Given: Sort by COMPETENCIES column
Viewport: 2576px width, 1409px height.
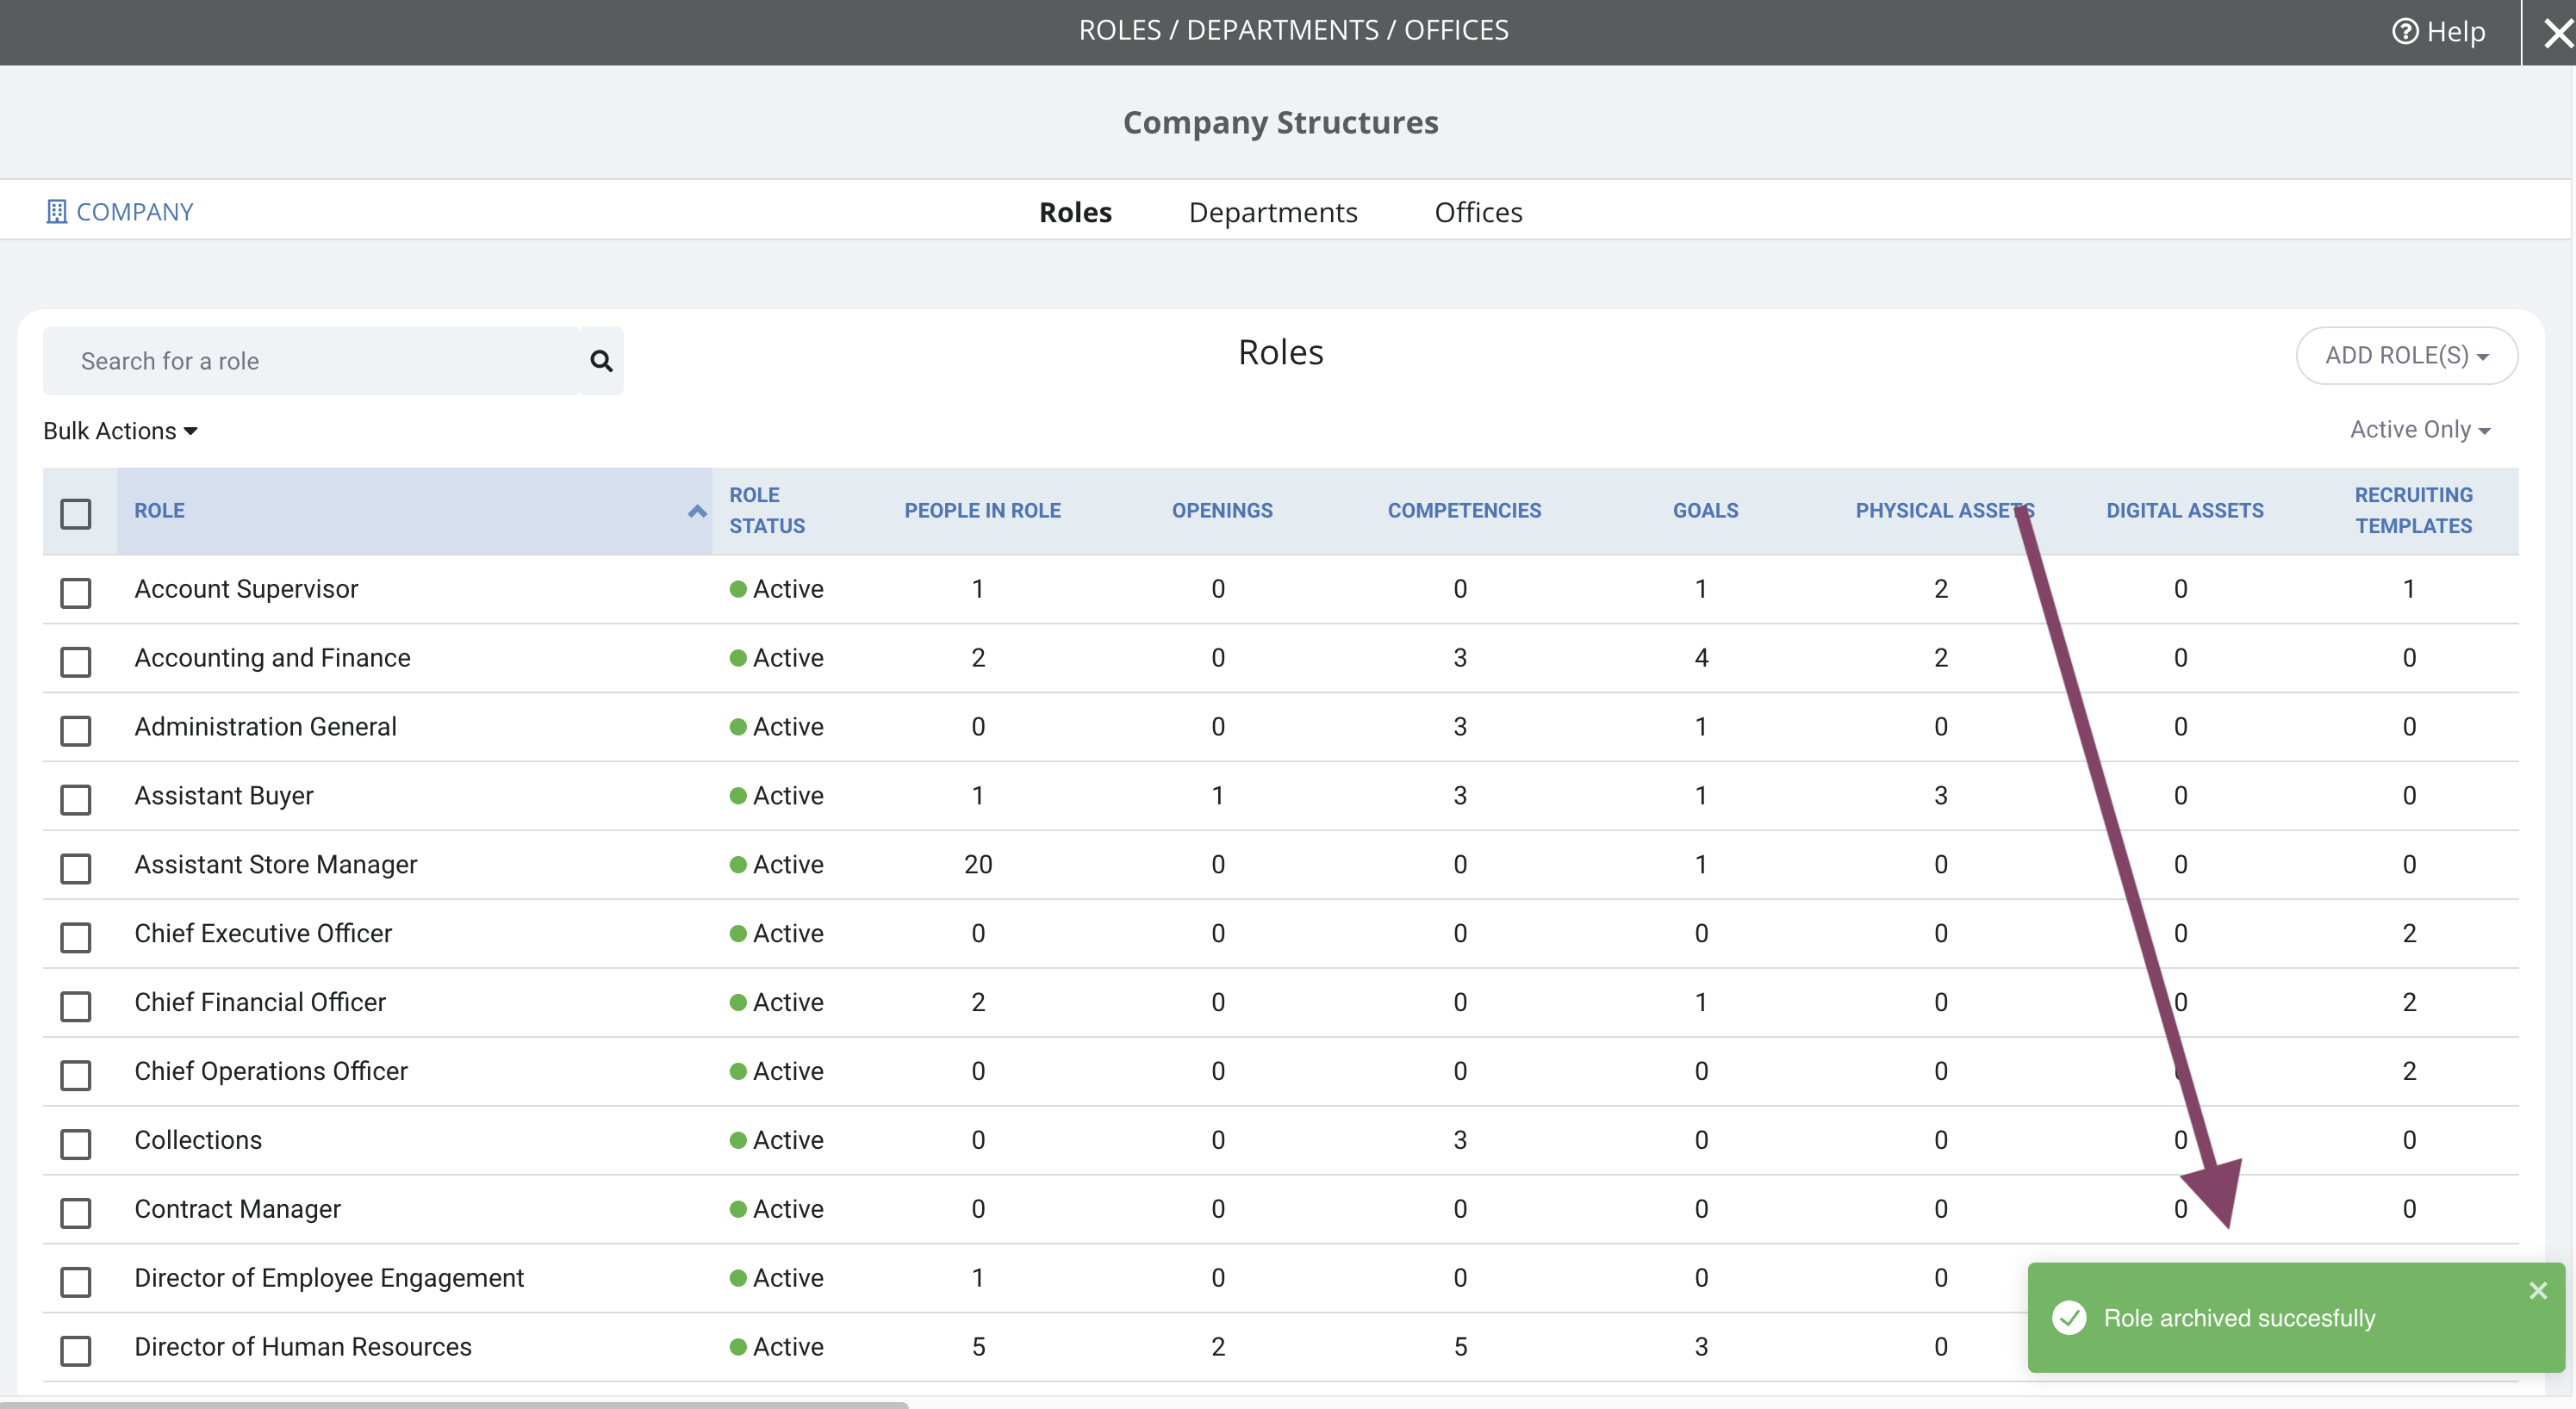Looking at the screenshot, I should [1464, 510].
